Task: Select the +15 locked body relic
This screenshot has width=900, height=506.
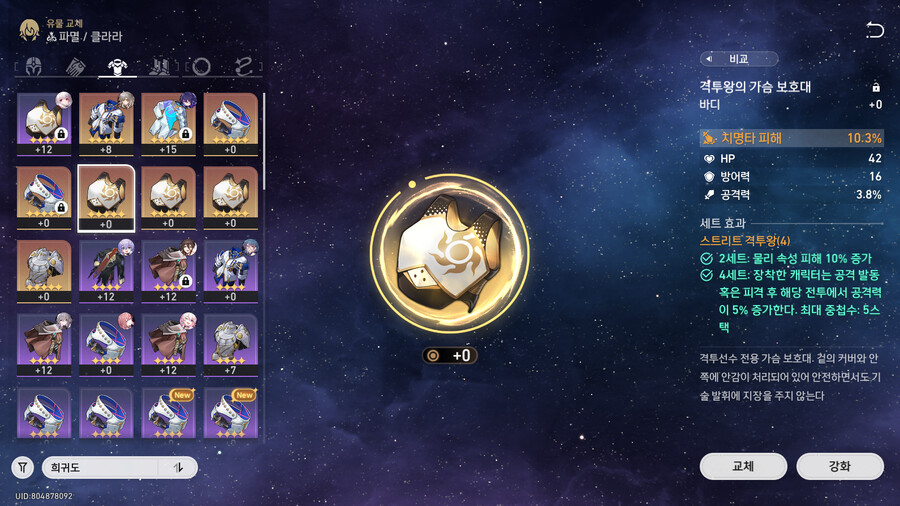Action: (x=168, y=124)
